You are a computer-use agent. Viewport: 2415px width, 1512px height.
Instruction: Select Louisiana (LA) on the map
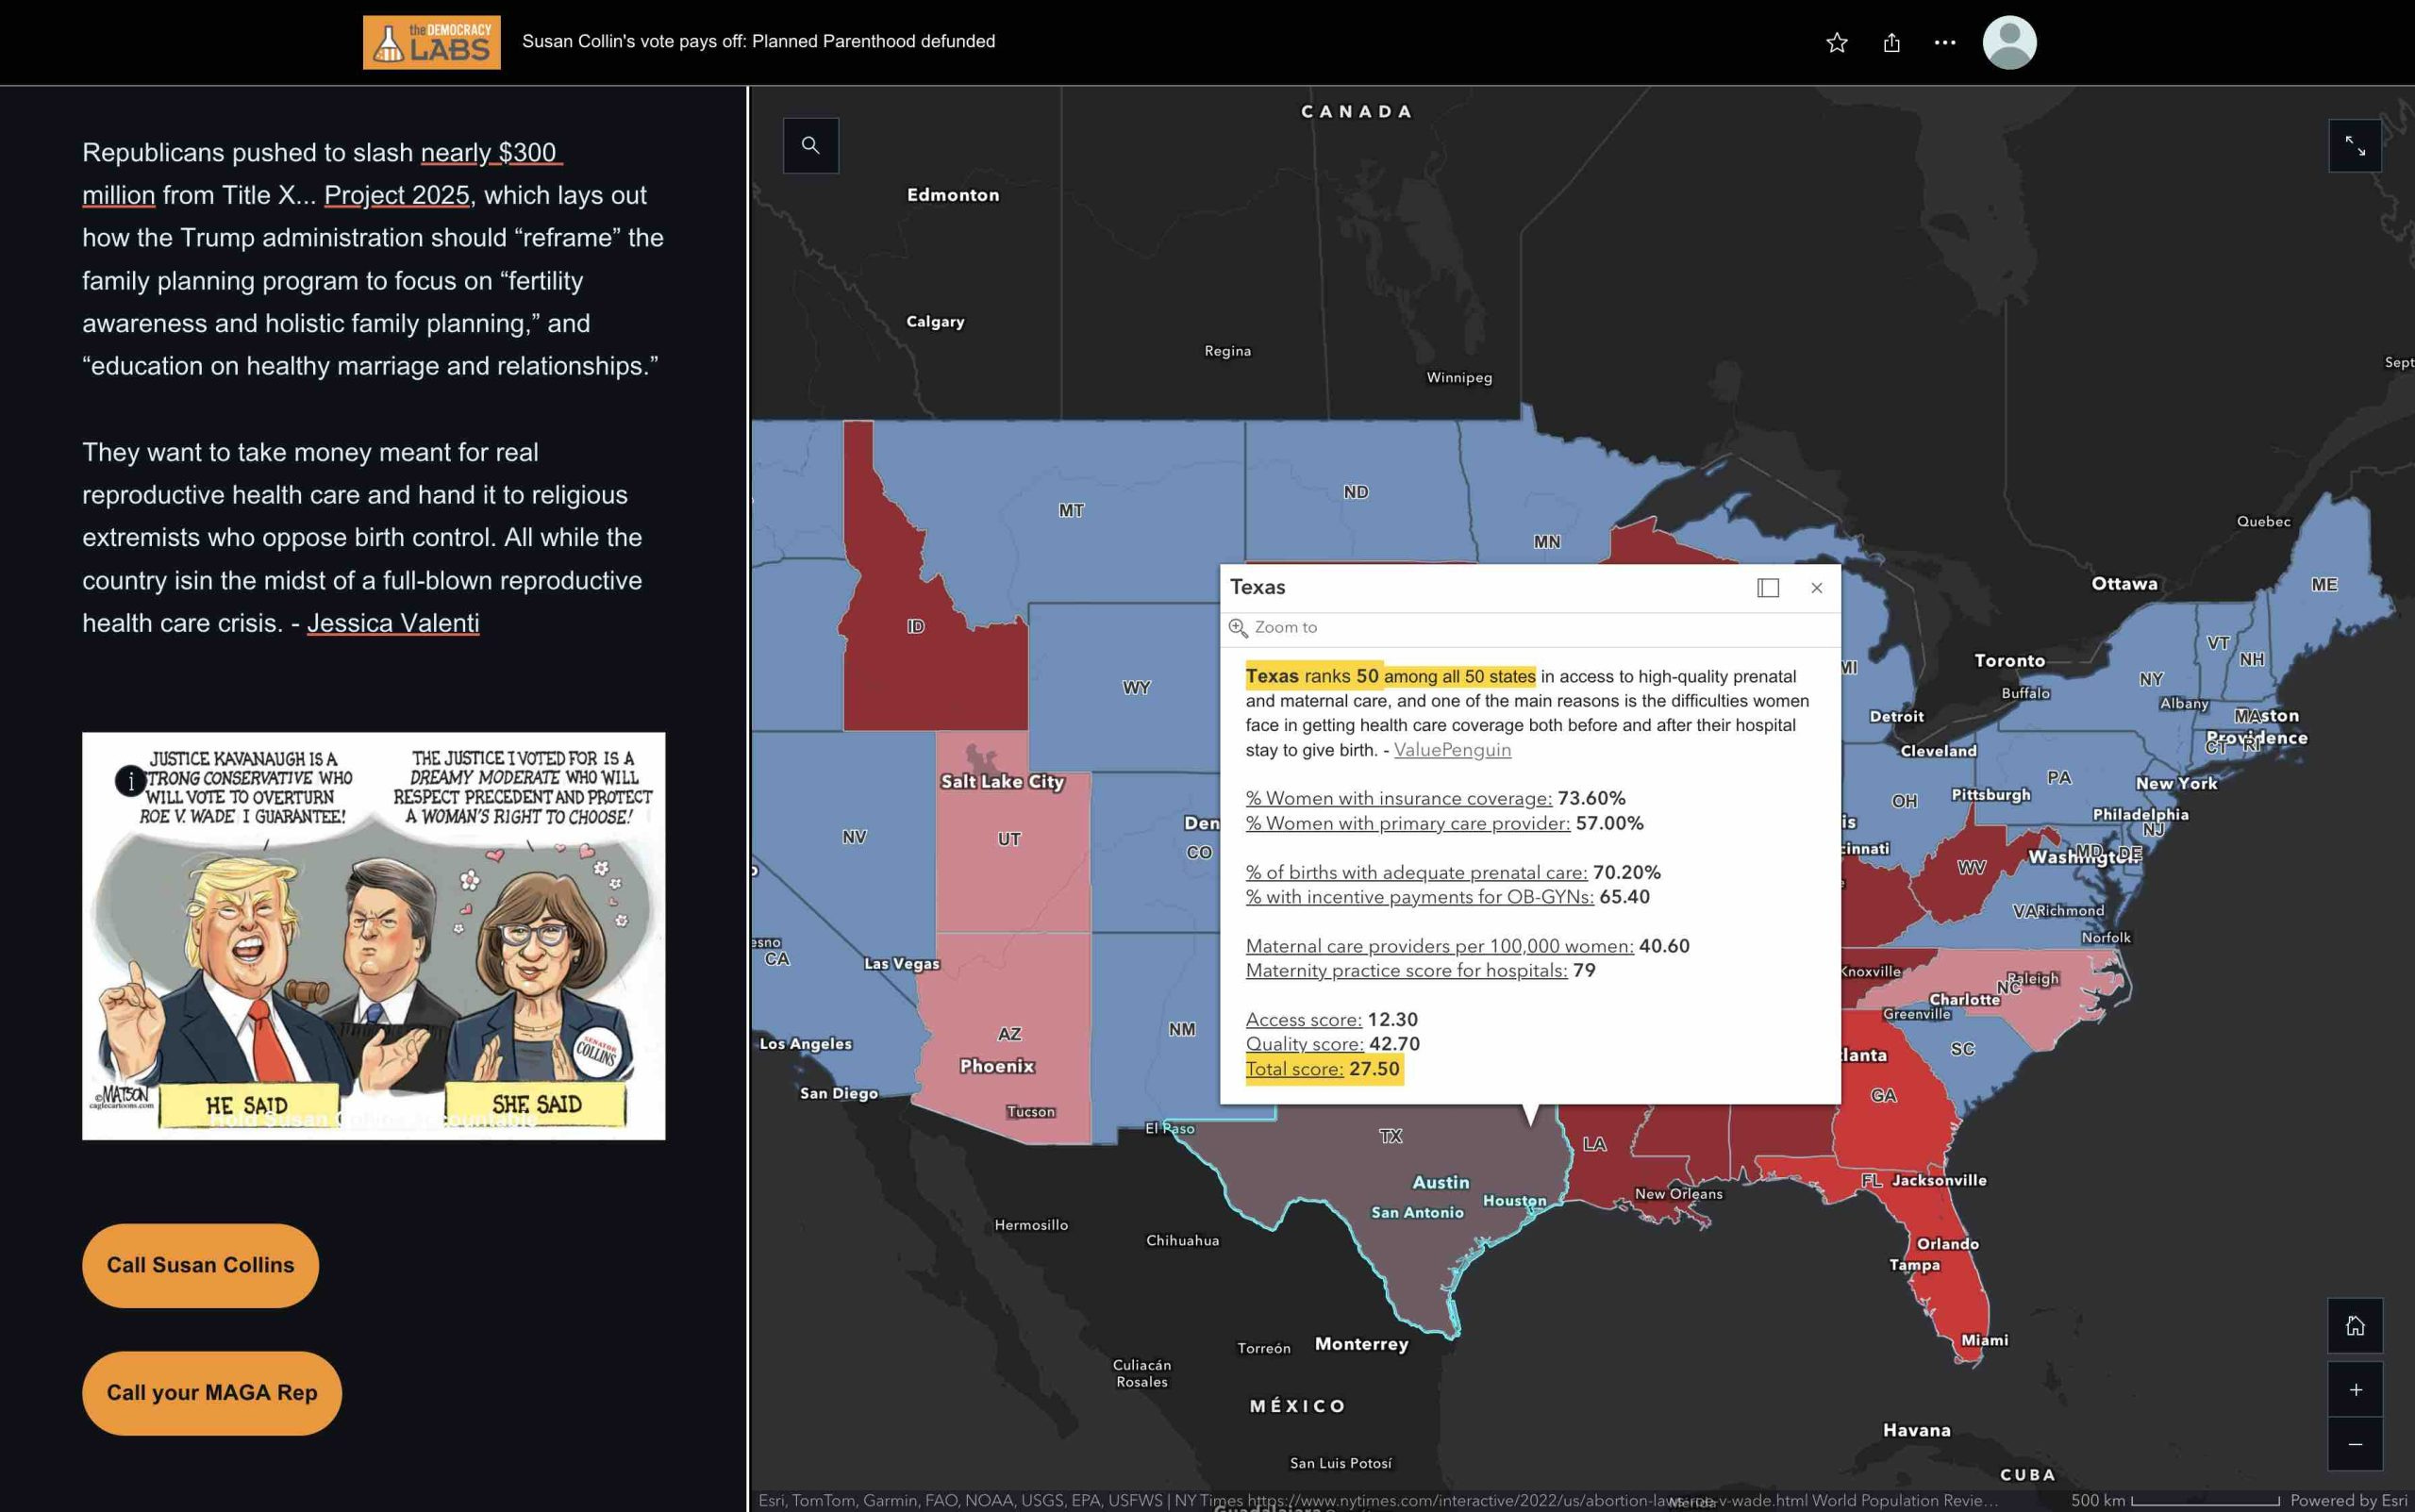coord(1595,1144)
